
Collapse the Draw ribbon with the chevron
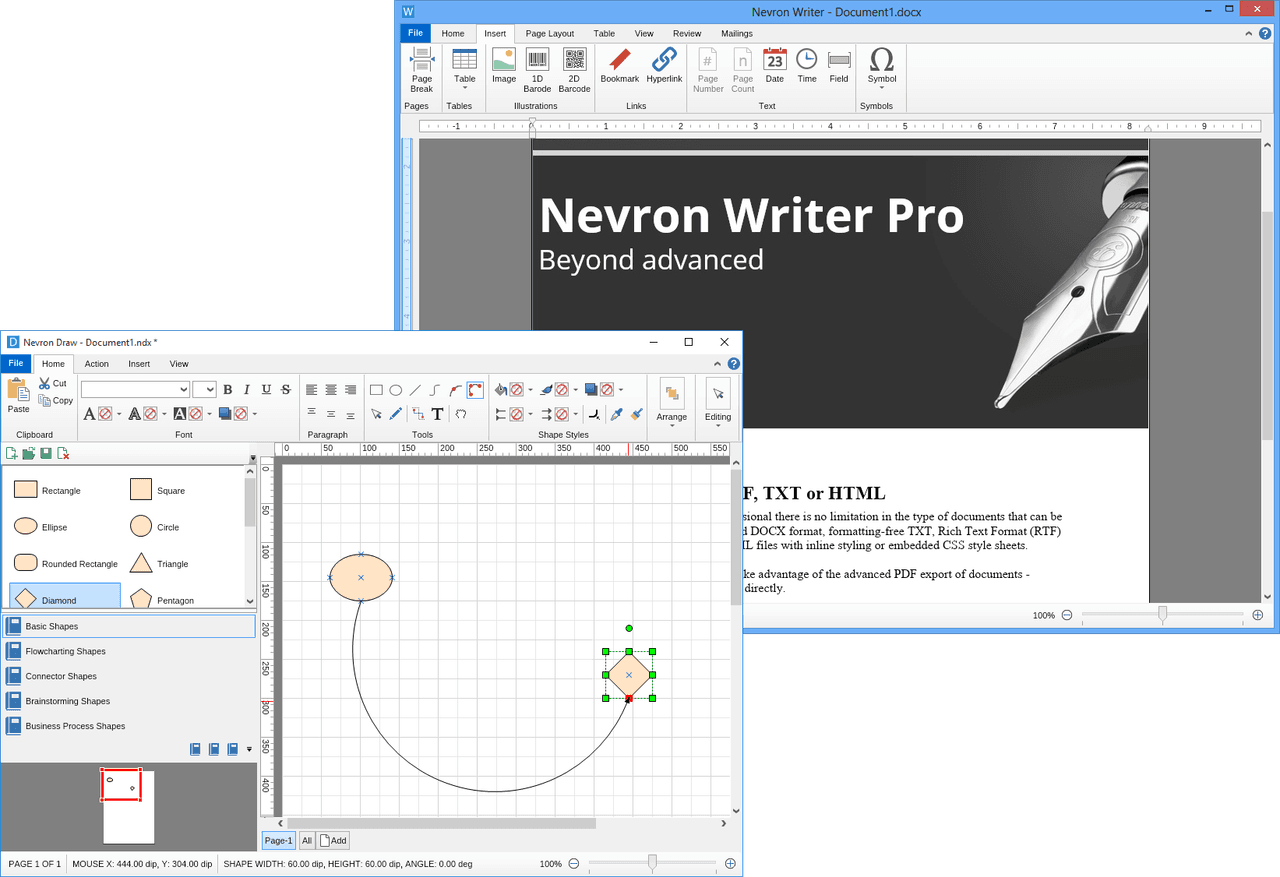(x=717, y=364)
